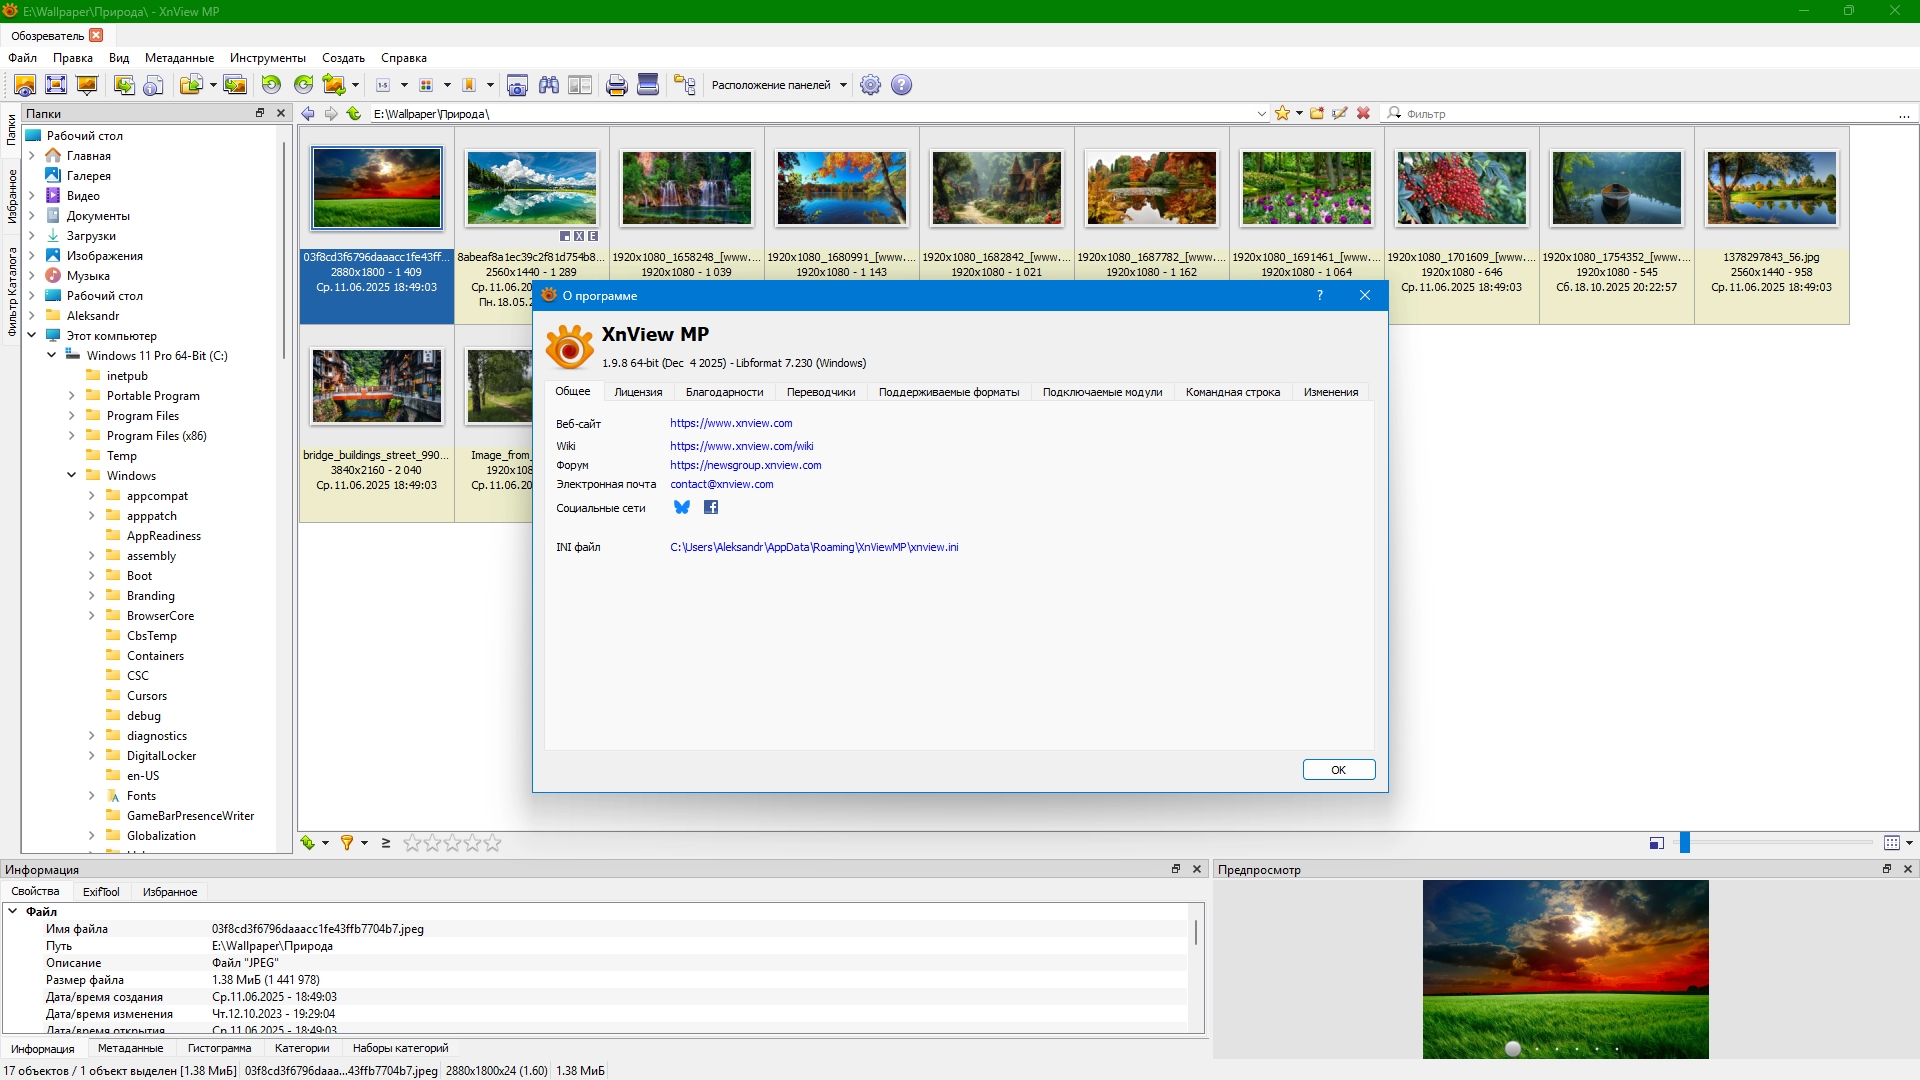Toggle the Папки vertical side tab
This screenshot has height=1080, width=1920.
point(11,129)
